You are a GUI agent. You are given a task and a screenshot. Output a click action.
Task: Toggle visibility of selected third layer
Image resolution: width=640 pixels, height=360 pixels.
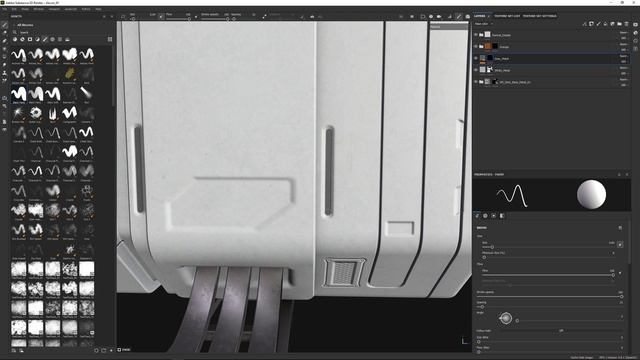[x=476, y=58]
